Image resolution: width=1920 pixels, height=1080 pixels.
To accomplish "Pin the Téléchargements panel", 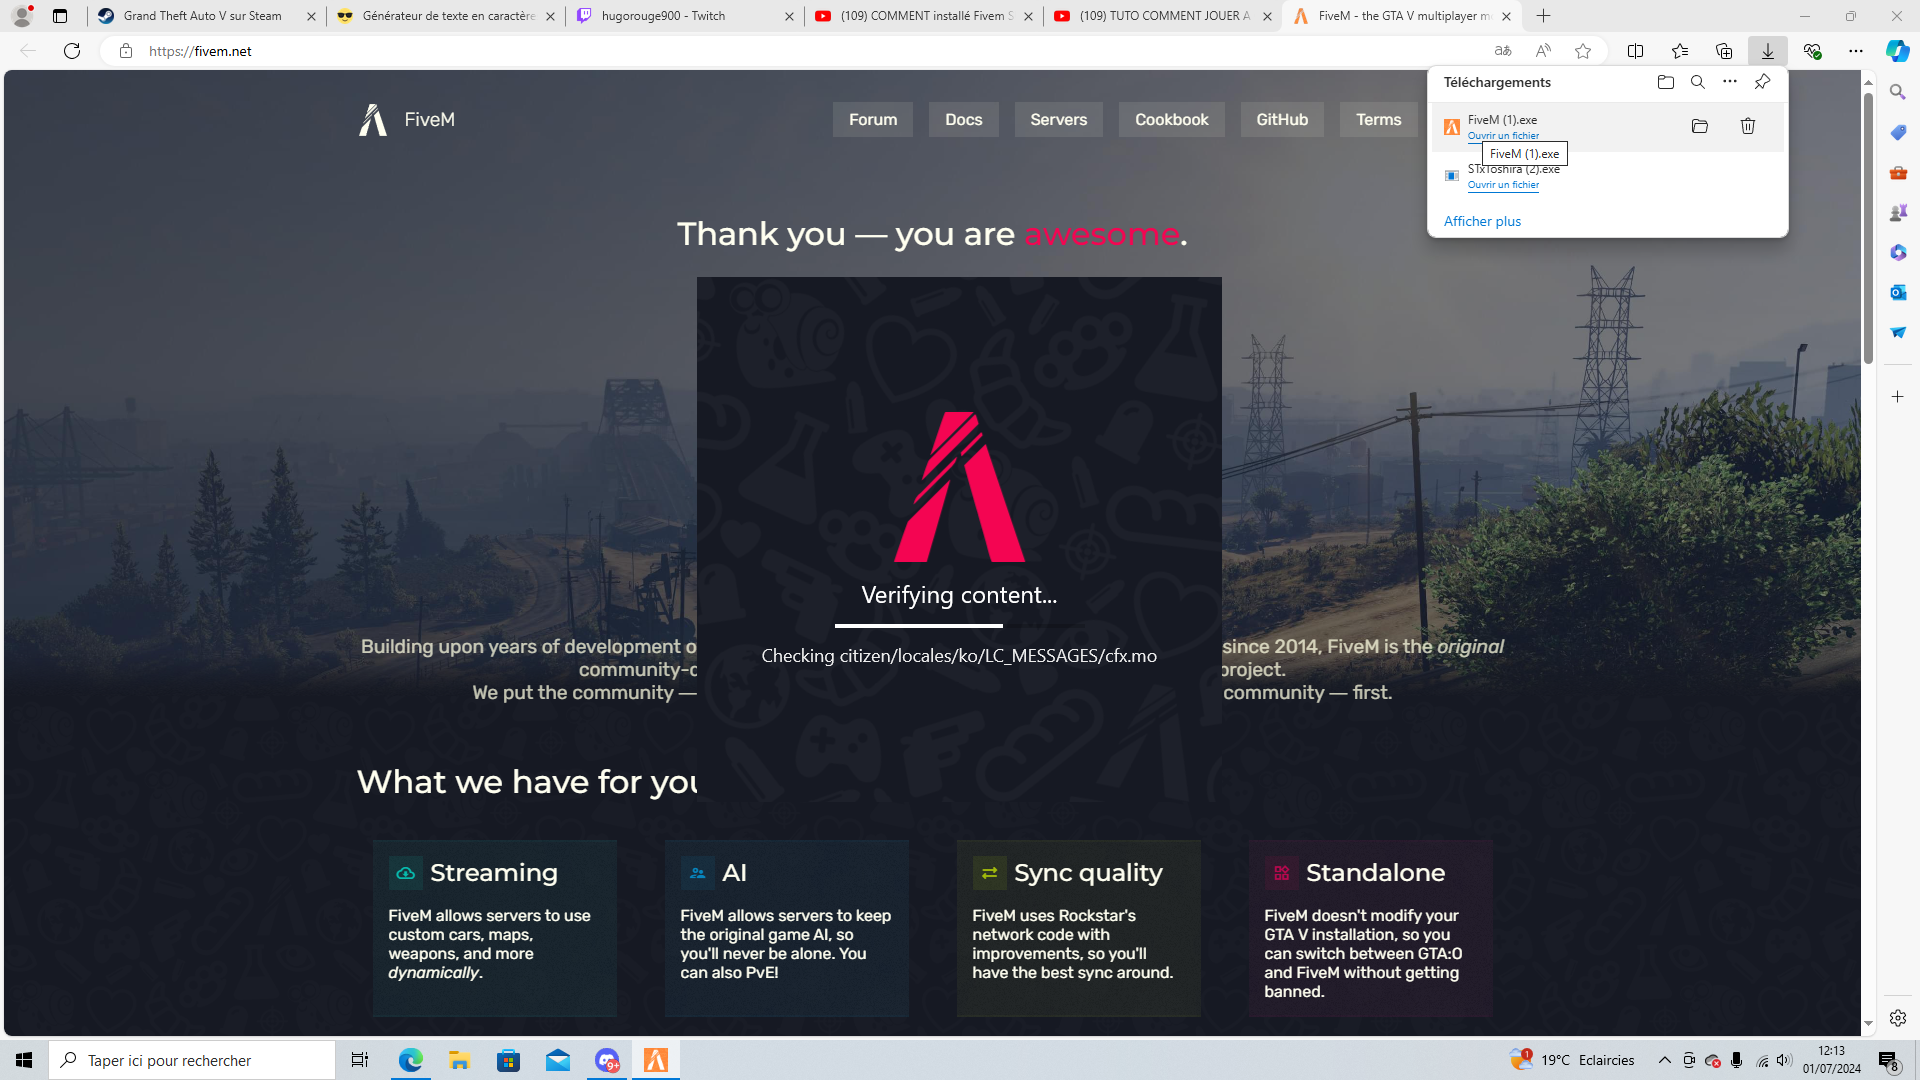I will pos(1762,82).
